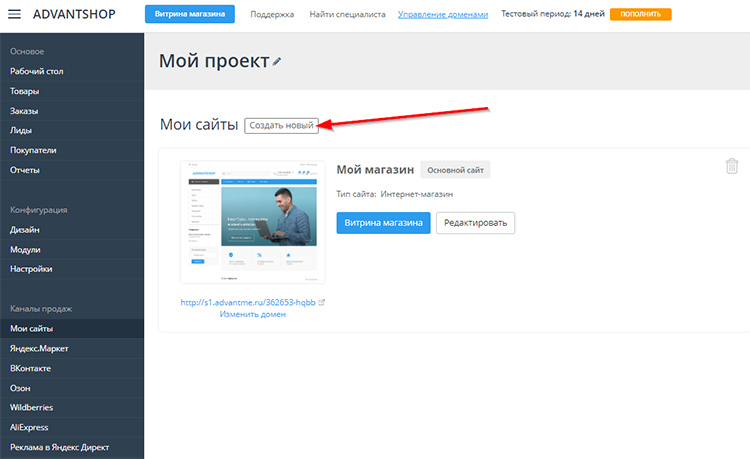Screen dimensions: 750x459
Task: Open Витрина магазина in the site card
Action: pyautogui.click(x=383, y=222)
